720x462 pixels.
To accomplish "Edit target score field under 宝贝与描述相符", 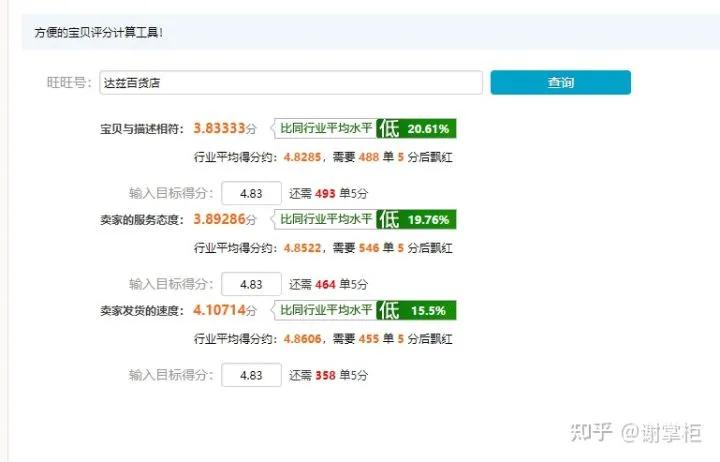I will 251,193.
